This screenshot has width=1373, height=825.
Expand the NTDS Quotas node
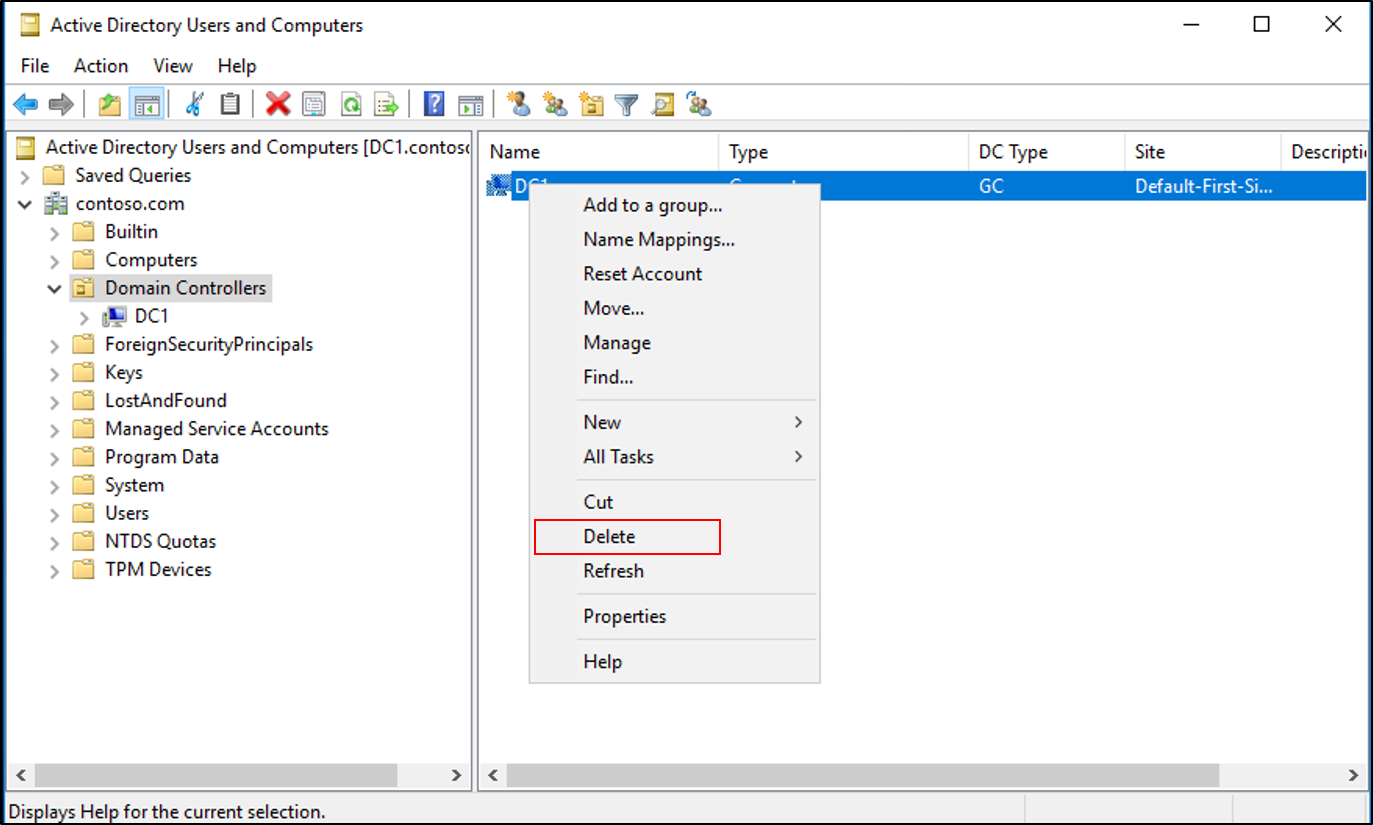point(55,542)
